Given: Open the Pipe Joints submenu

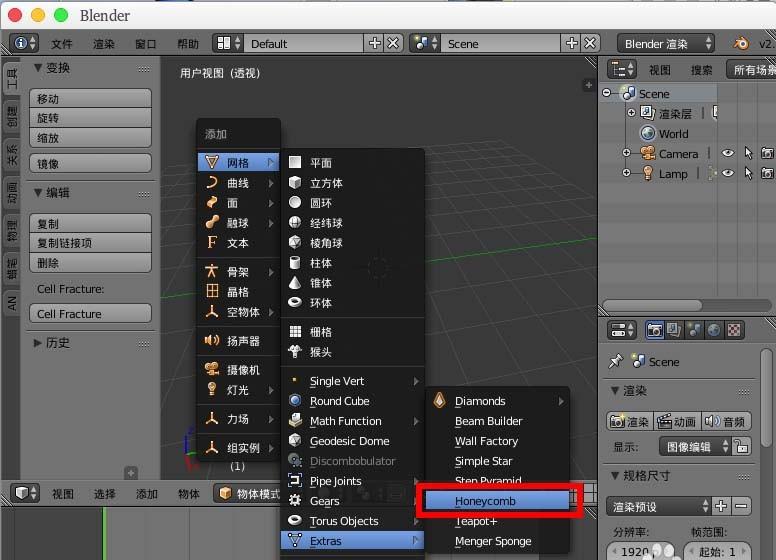Looking at the screenshot, I should [353, 481].
